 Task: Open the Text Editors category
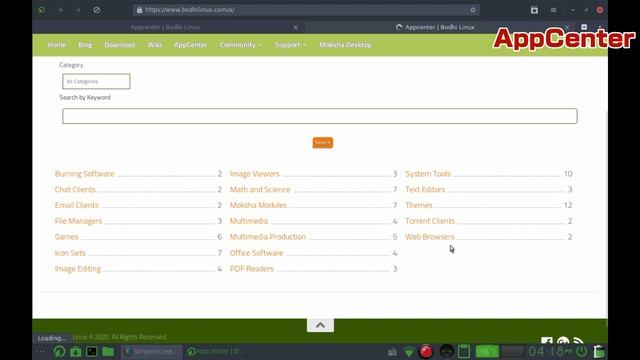425,189
